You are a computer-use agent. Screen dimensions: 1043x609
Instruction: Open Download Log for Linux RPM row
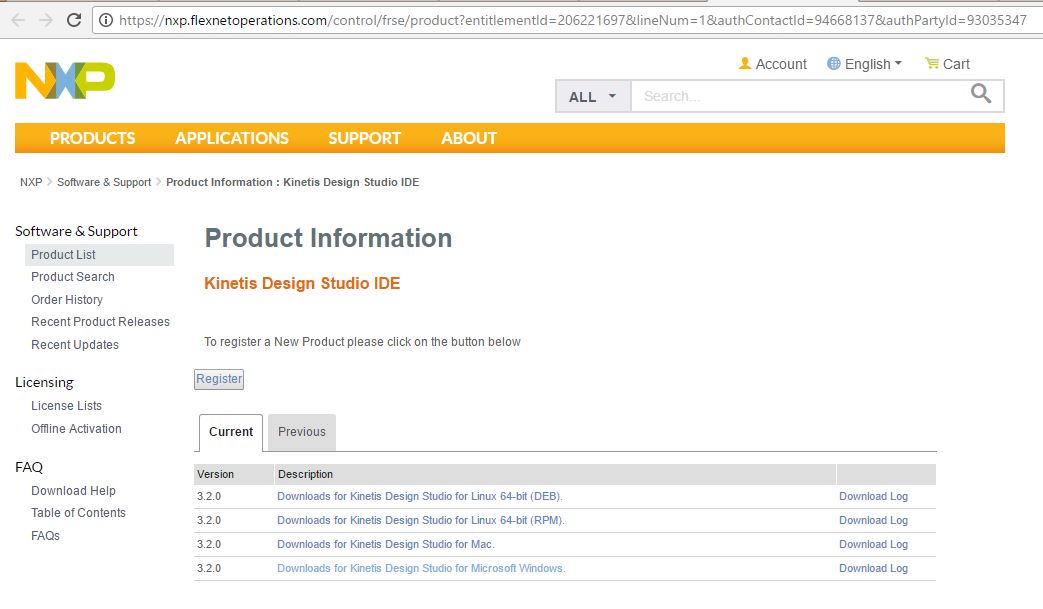coord(873,520)
